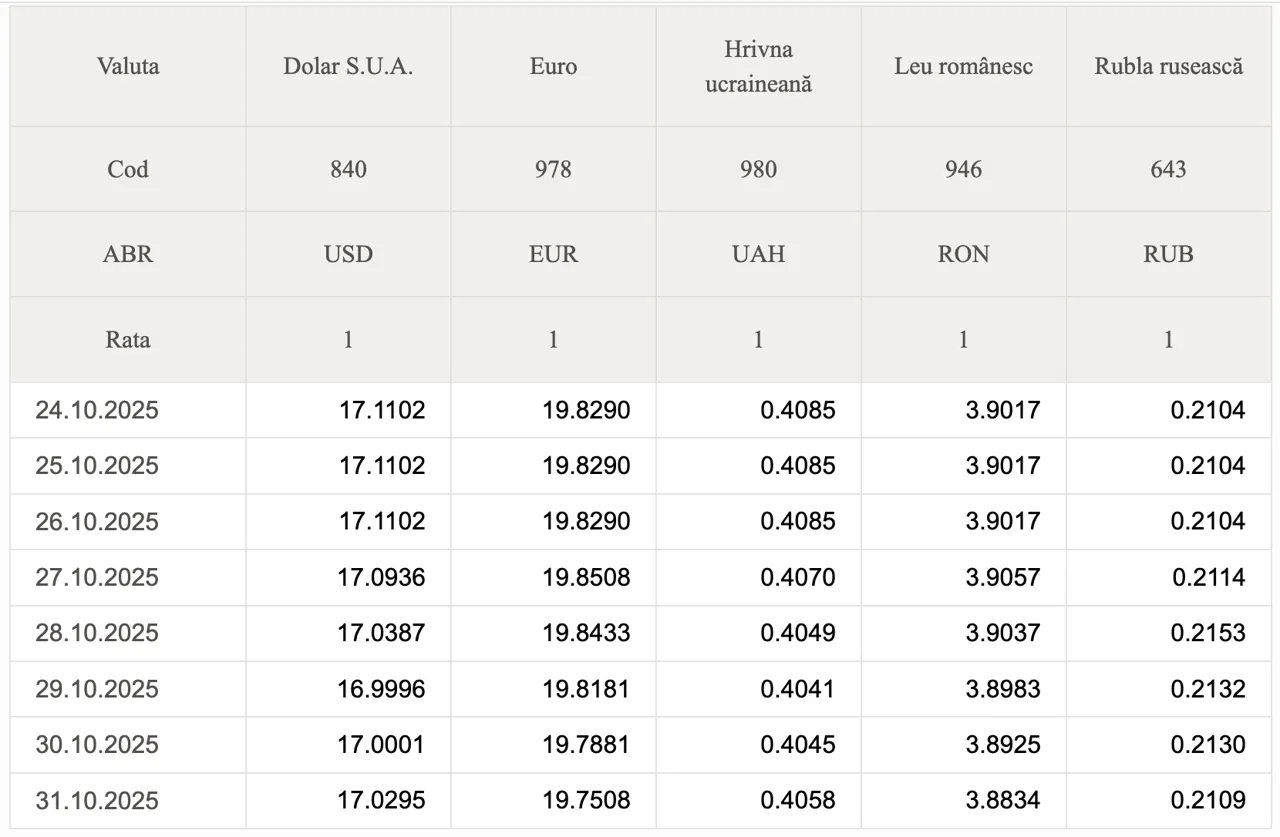Click the USD abbreviation cell
Image resolution: width=1280 pixels, height=837 pixels.
point(348,254)
